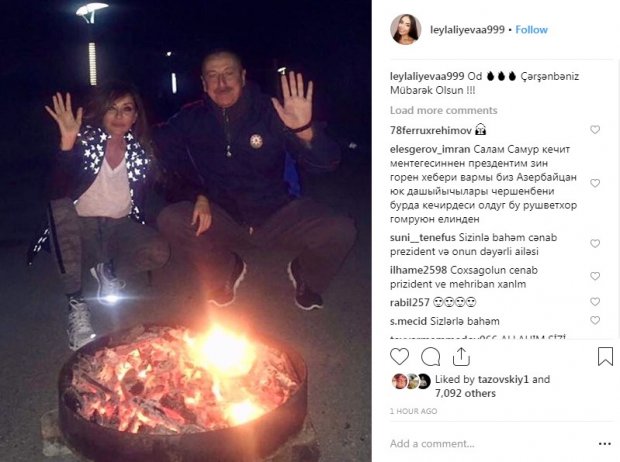View the 7,092 others likes list
Screen dimensions: 620x462
coord(465,393)
